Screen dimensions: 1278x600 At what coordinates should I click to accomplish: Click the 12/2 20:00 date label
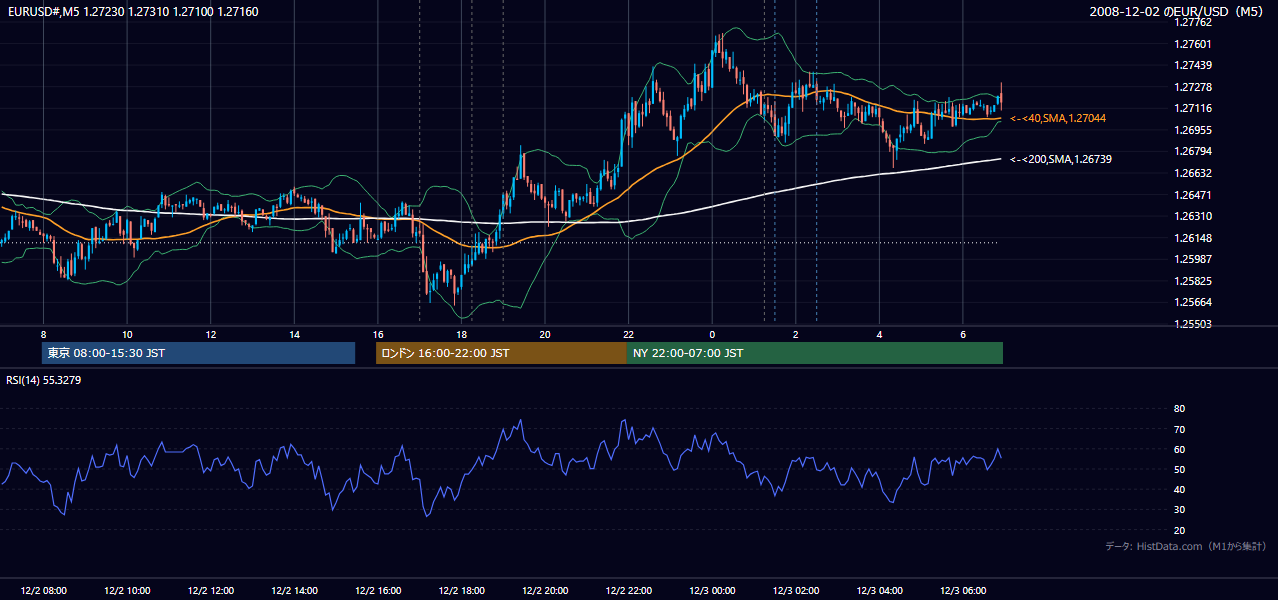pyautogui.click(x=545, y=591)
